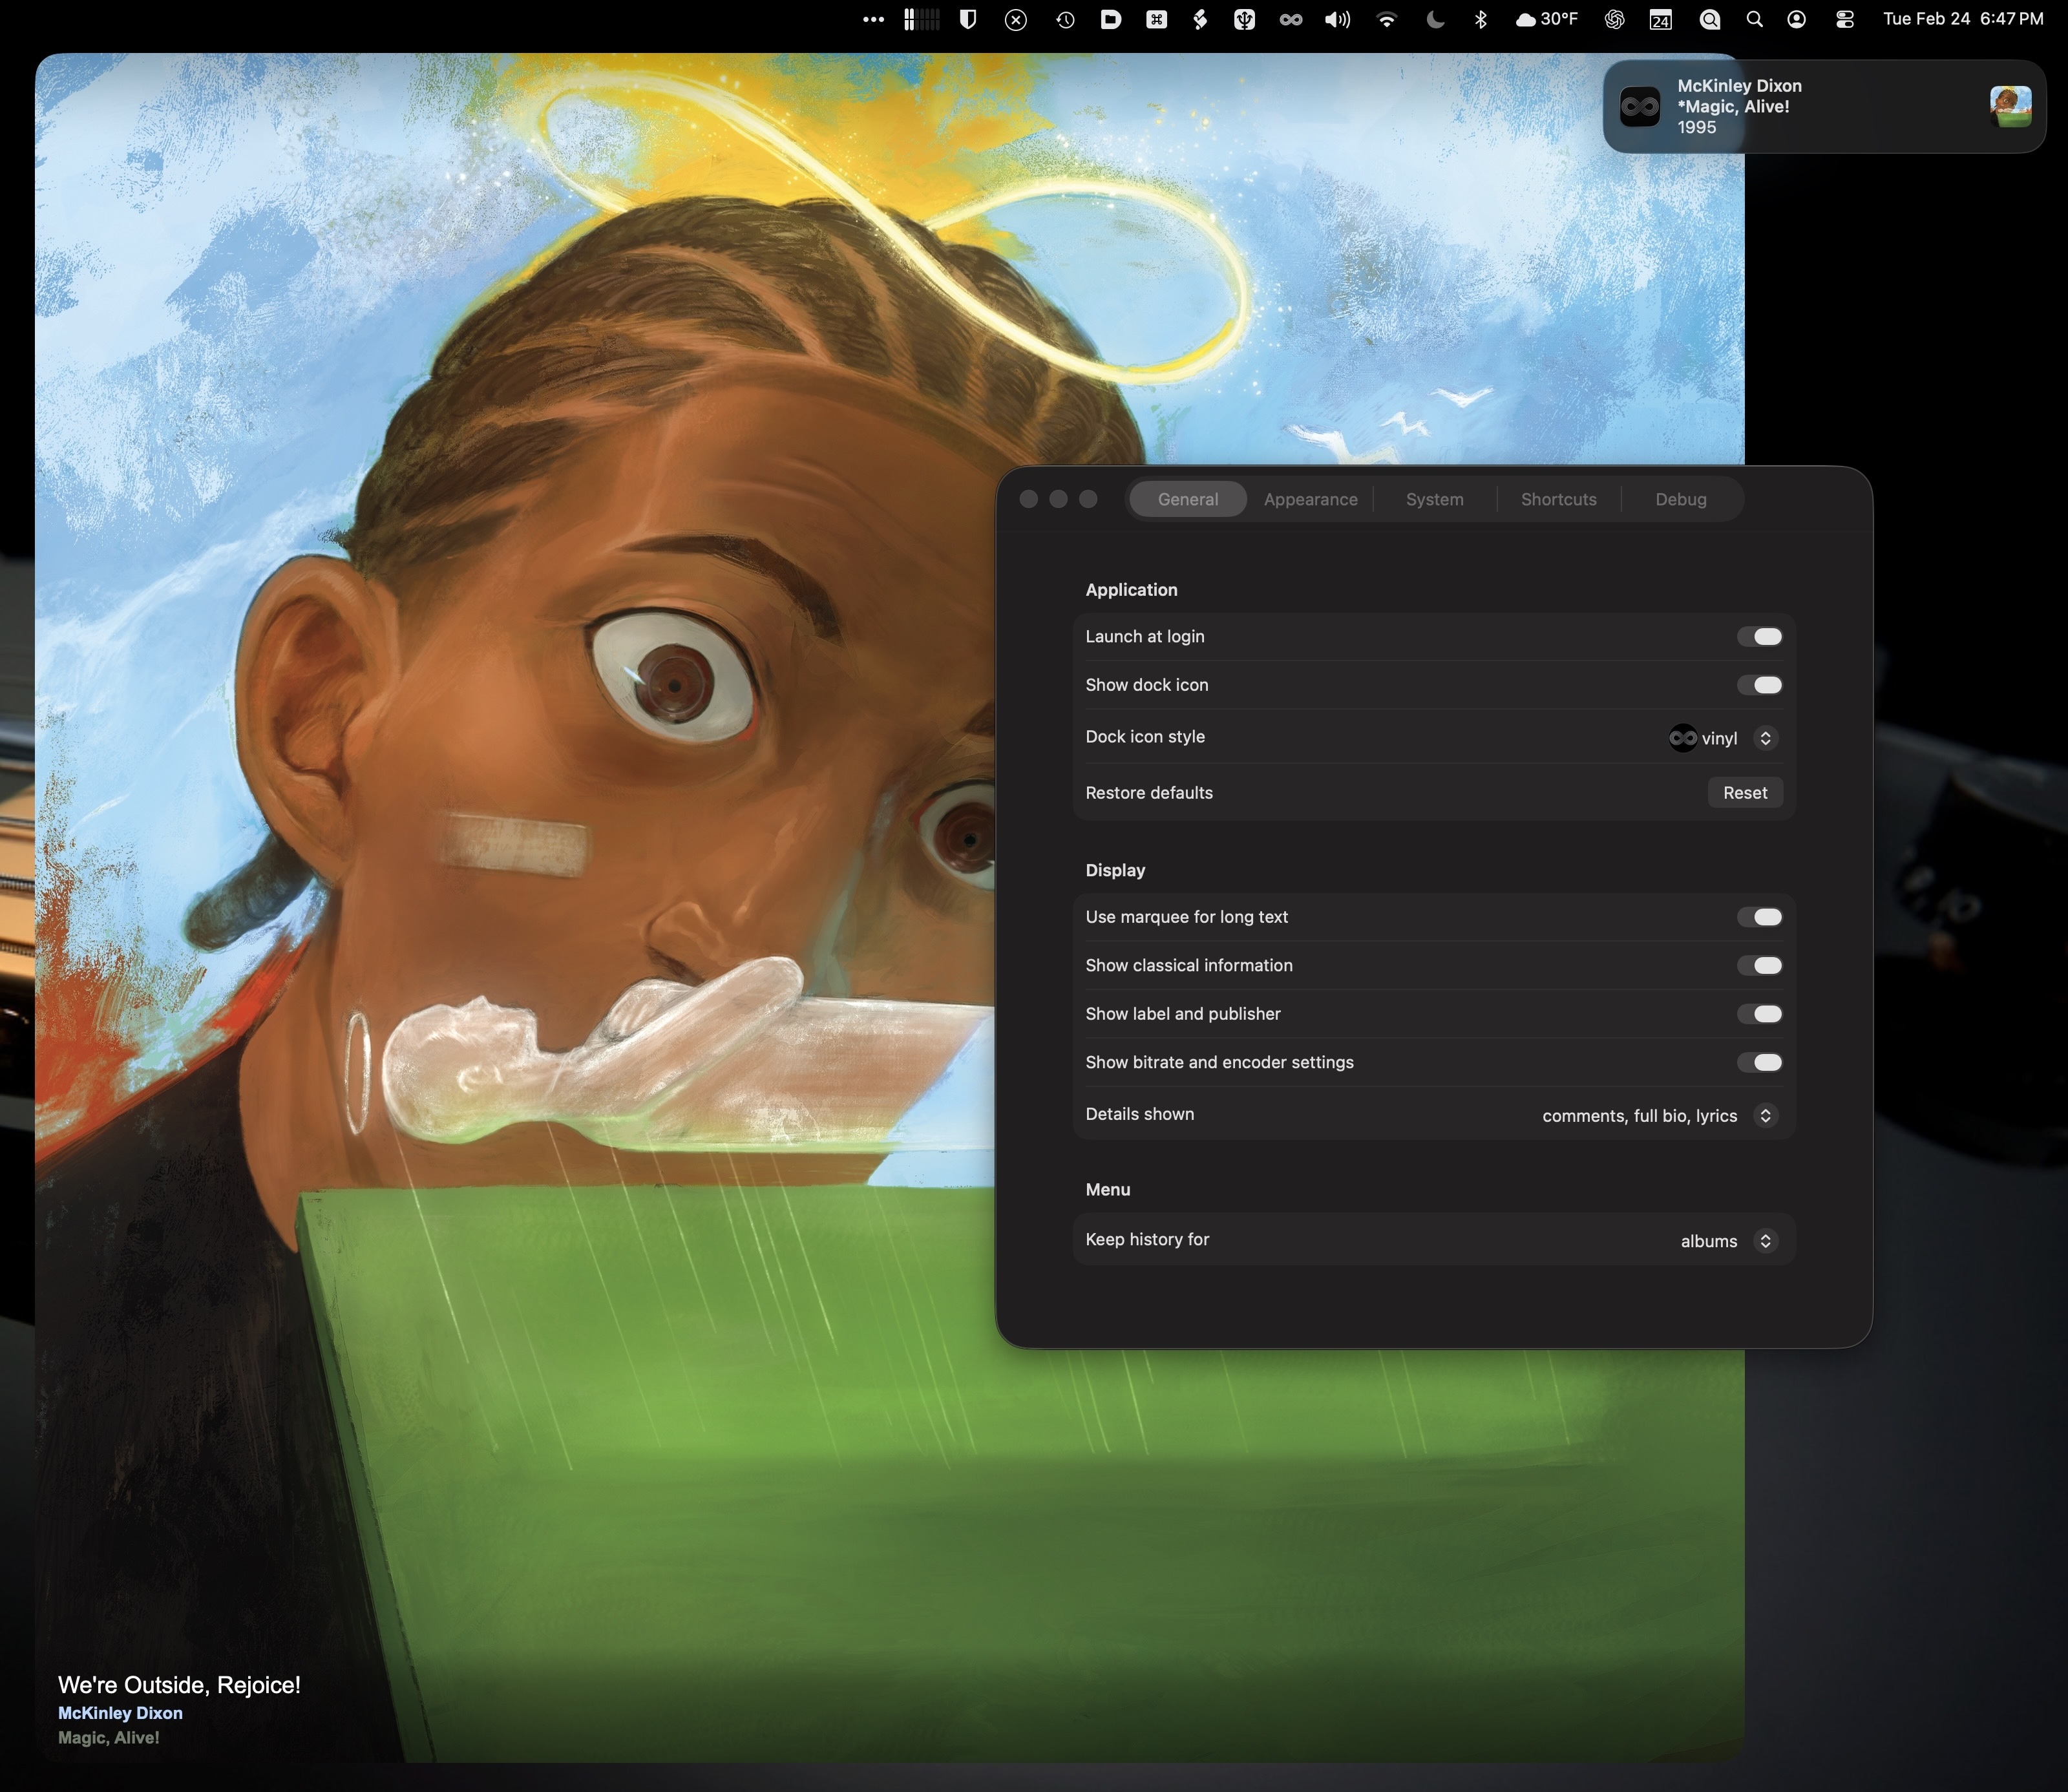This screenshot has height=1792, width=2068.
Task: Open the Dock icon style vinyl dropdown
Action: 1723,738
